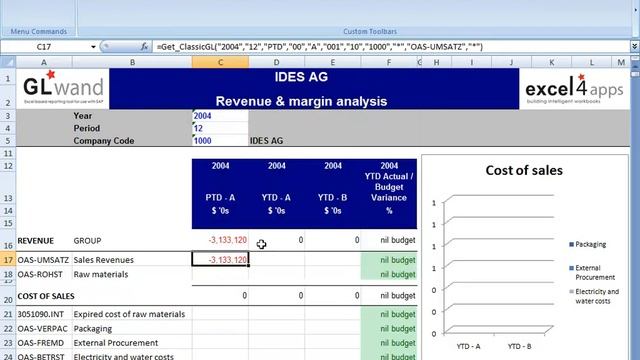The image size is (640, 360).
Task: Select column A header
Action: point(44,62)
